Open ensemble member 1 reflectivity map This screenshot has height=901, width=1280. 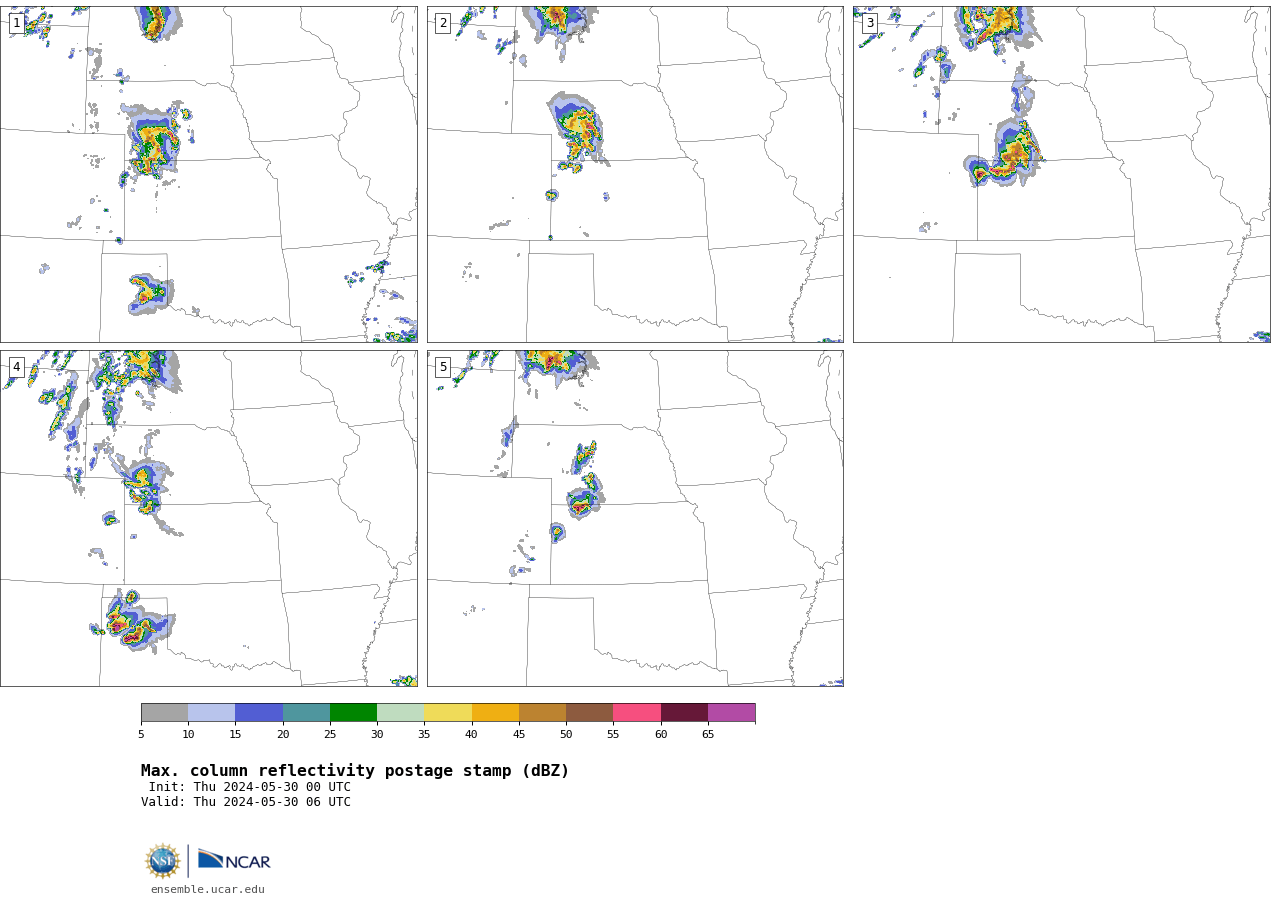209,174
